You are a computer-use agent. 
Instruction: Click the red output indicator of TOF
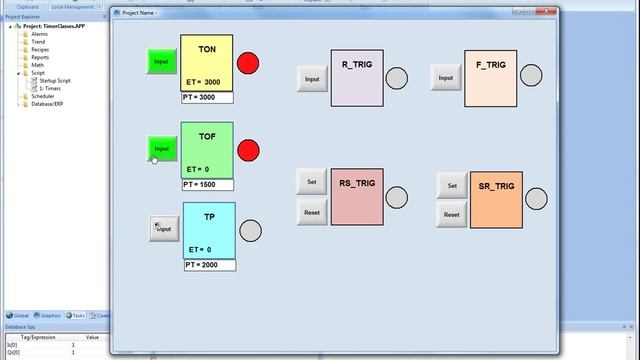pos(248,150)
